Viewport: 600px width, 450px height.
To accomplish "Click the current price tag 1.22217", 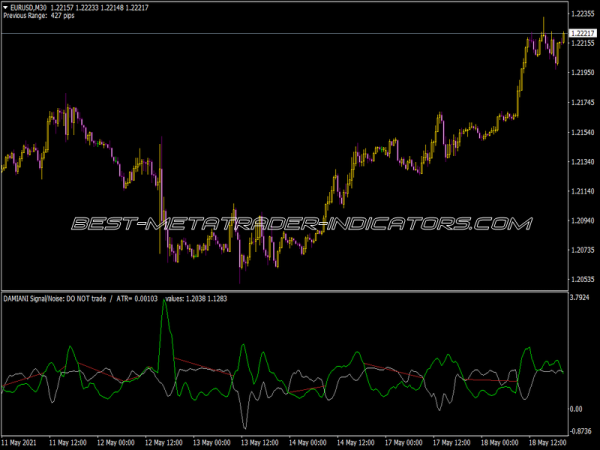I will coord(582,34).
